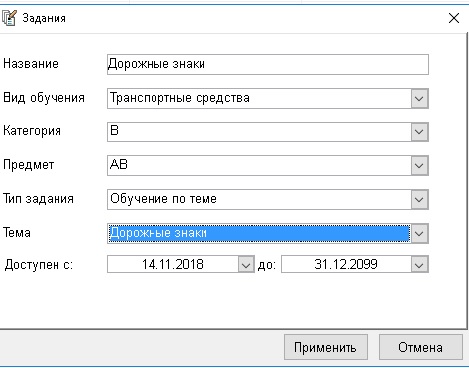Screen dimensions: 469x368
Task: Close the Задания dialog
Action: point(454,18)
